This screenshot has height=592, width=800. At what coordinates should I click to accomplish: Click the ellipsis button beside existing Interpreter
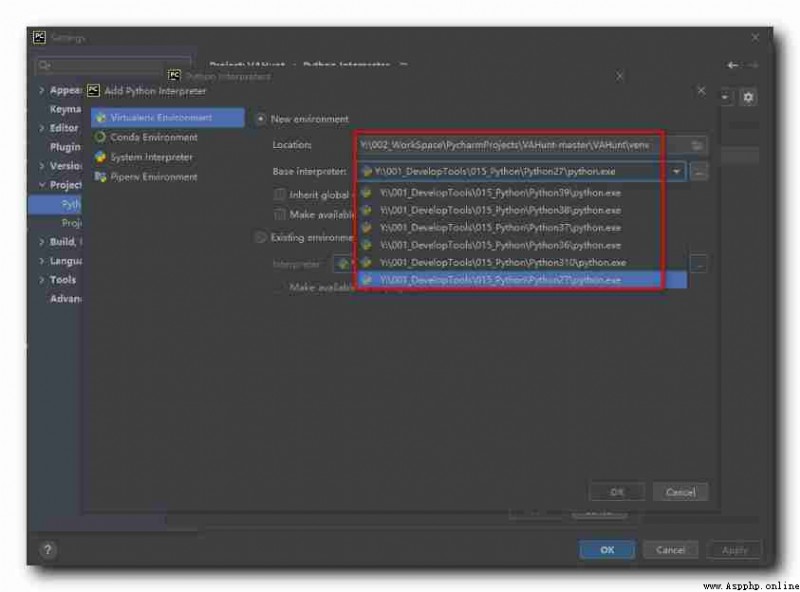pyautogui.click(x=698, y=264)
